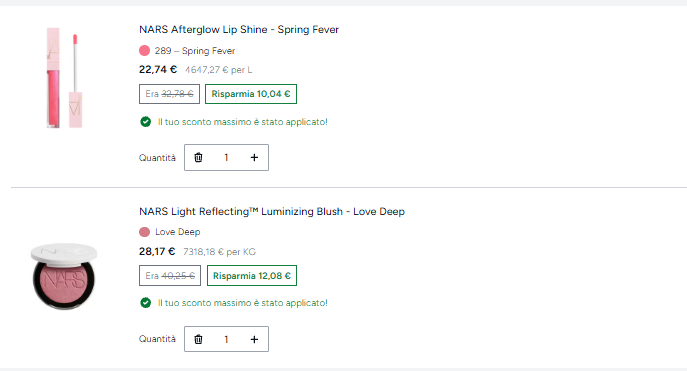Click green checkmark beside Blush discount message
This screenshot has height=371, width=687.
145,303
